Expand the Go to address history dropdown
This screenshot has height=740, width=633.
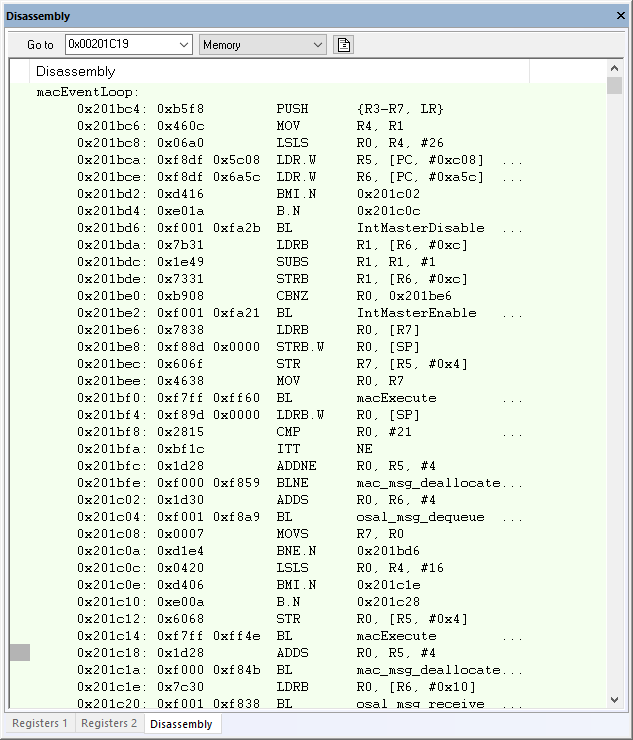[183, 45]
